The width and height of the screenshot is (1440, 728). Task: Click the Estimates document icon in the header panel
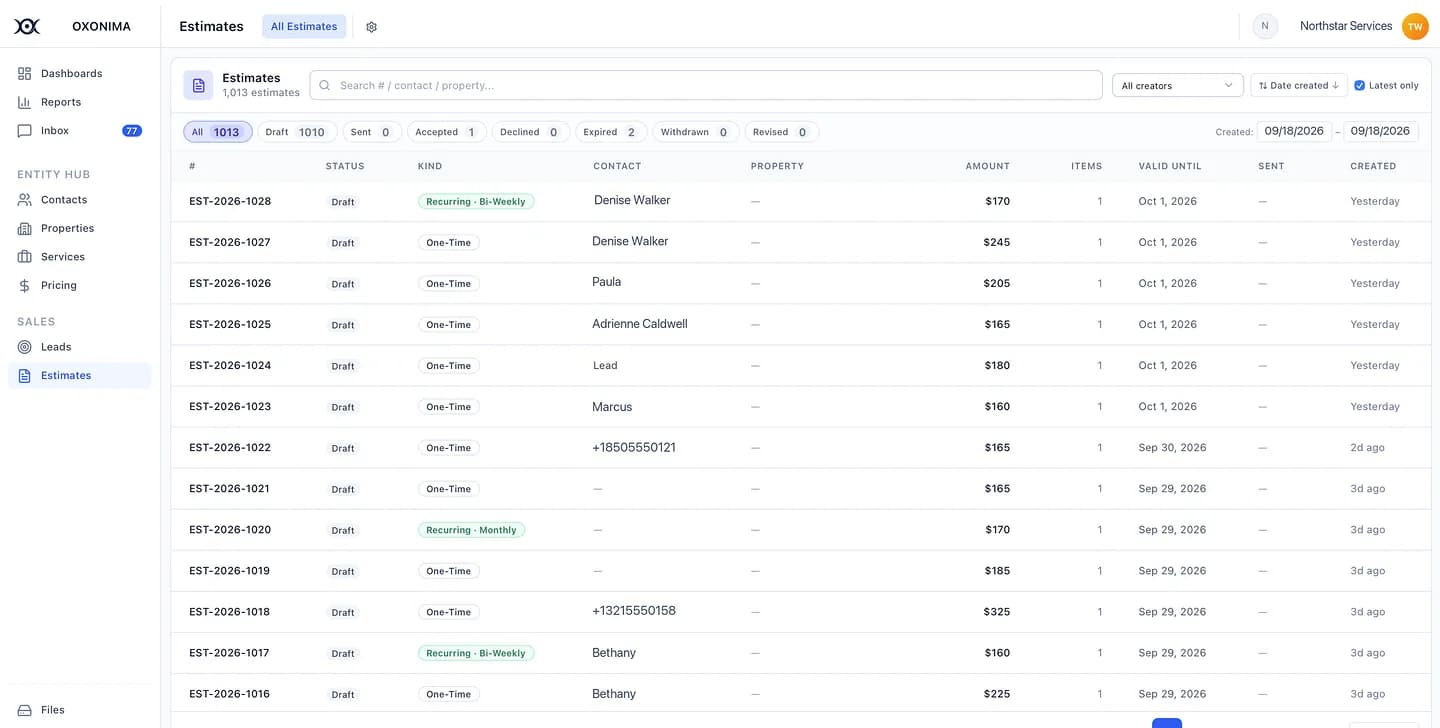[198, 85]
